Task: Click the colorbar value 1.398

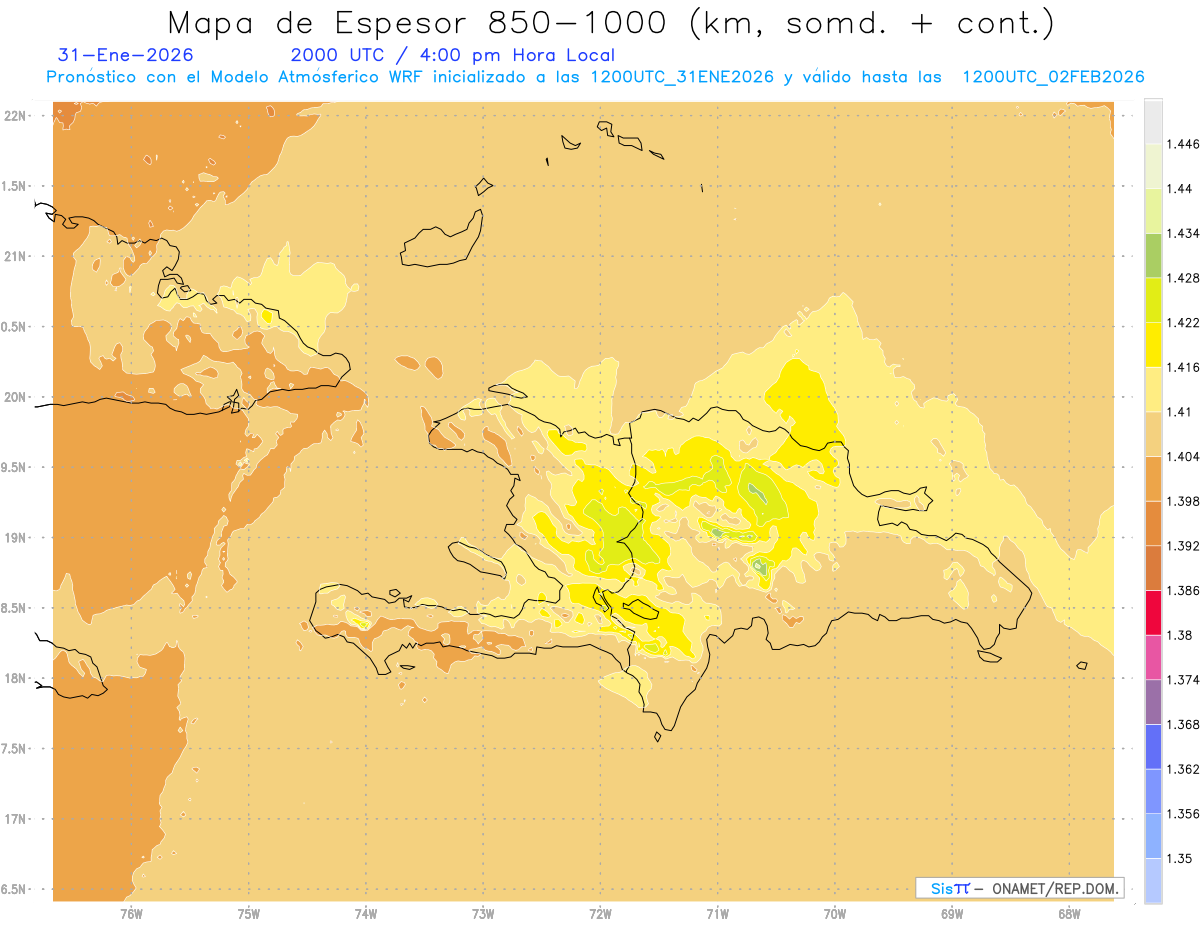Action: point(1183,501)
